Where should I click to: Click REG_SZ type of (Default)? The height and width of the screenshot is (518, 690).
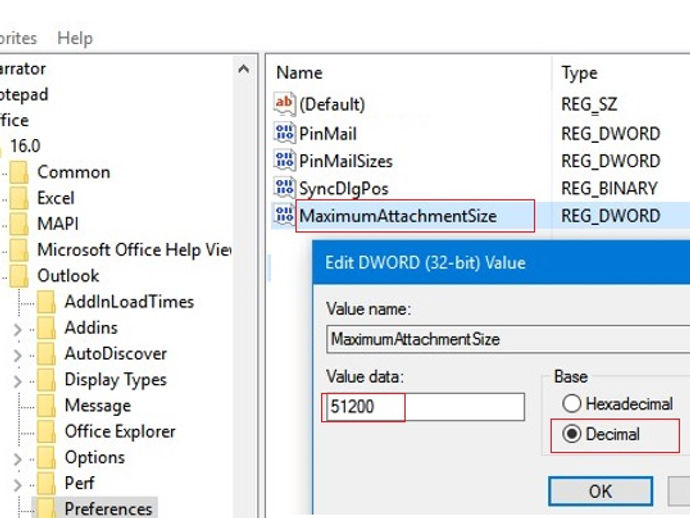click(x=589, y=105)
